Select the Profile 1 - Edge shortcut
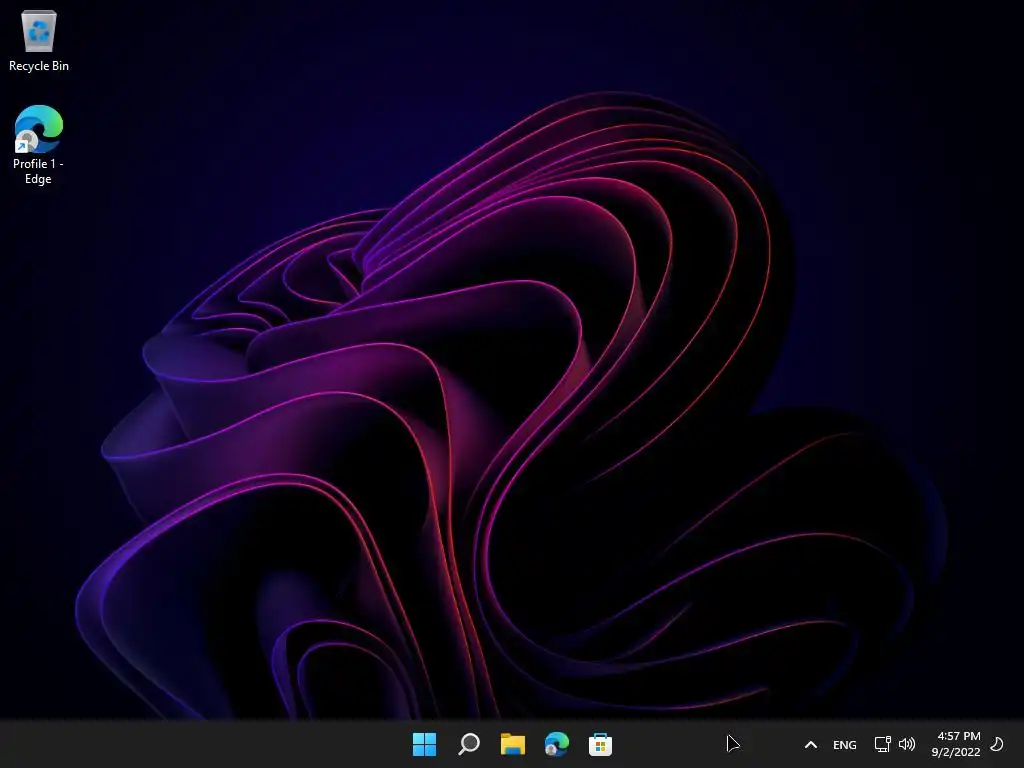This screenshot has height=768, width=1024. [x=39, y=145]
